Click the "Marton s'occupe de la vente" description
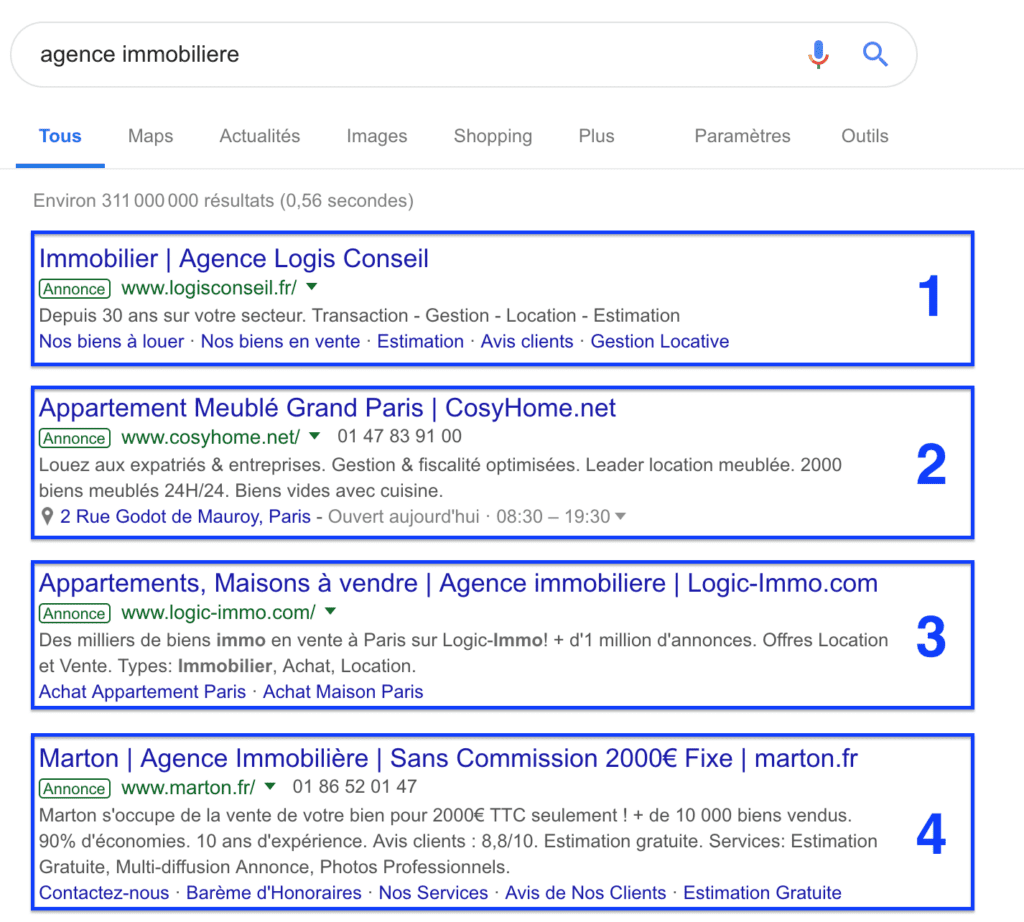The image size is (1024, 922). pos(458,841)
